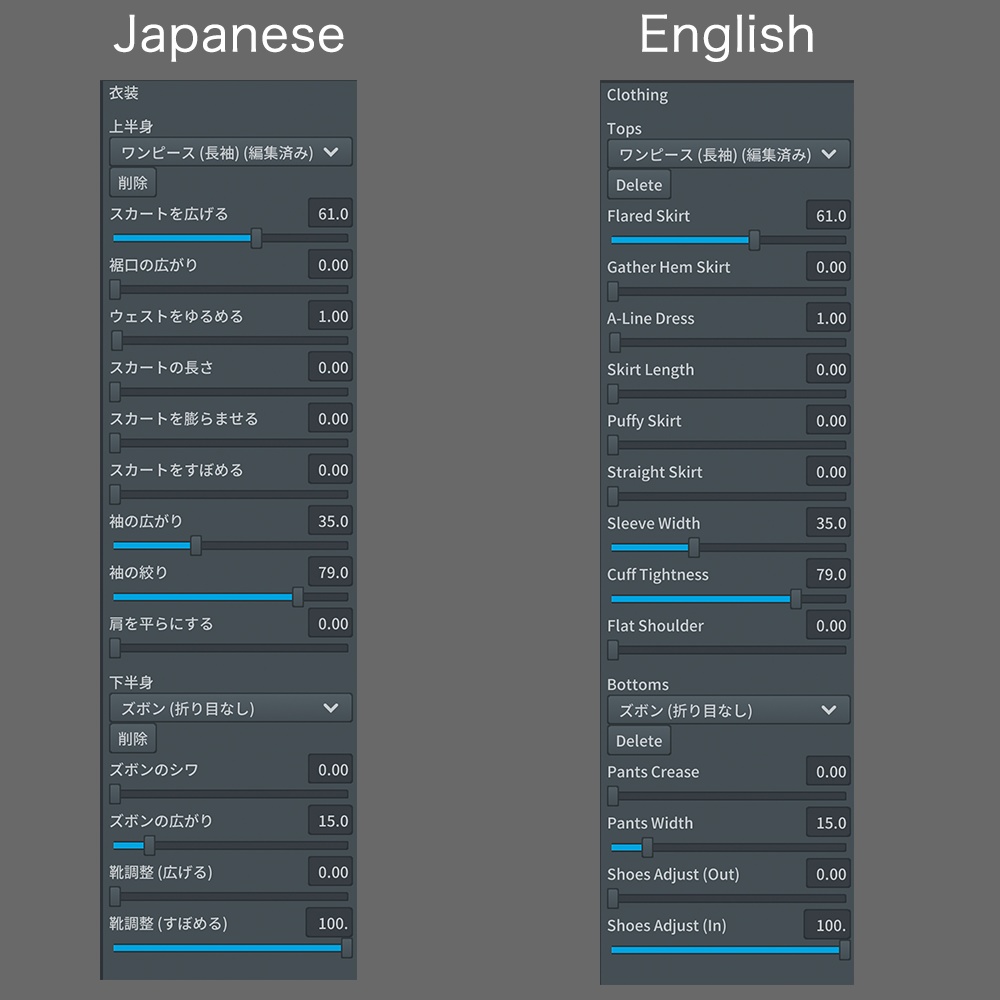
Task: Click the Delete button under Tops
Action: coord(638,185)
